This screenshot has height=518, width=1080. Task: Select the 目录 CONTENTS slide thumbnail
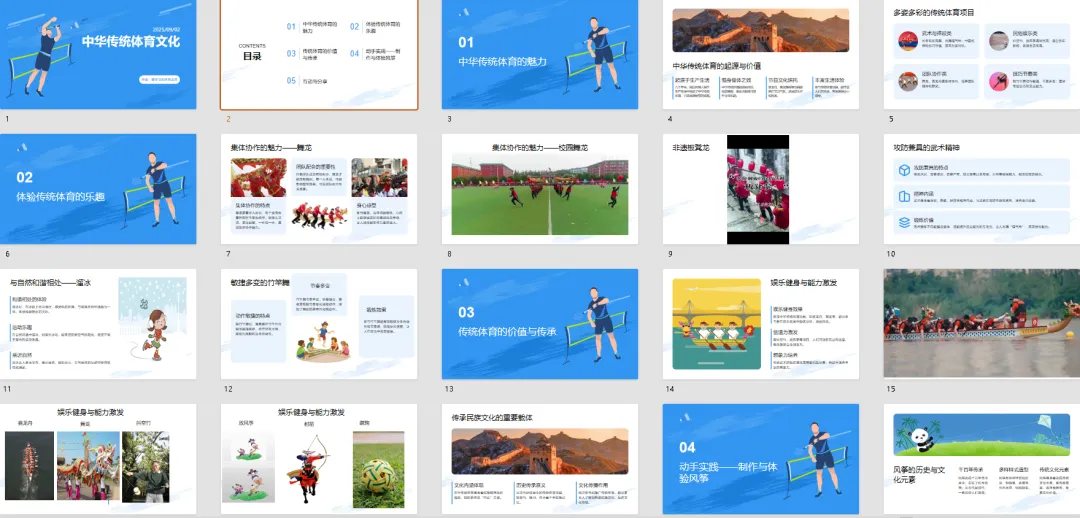[x=319, y=54]
